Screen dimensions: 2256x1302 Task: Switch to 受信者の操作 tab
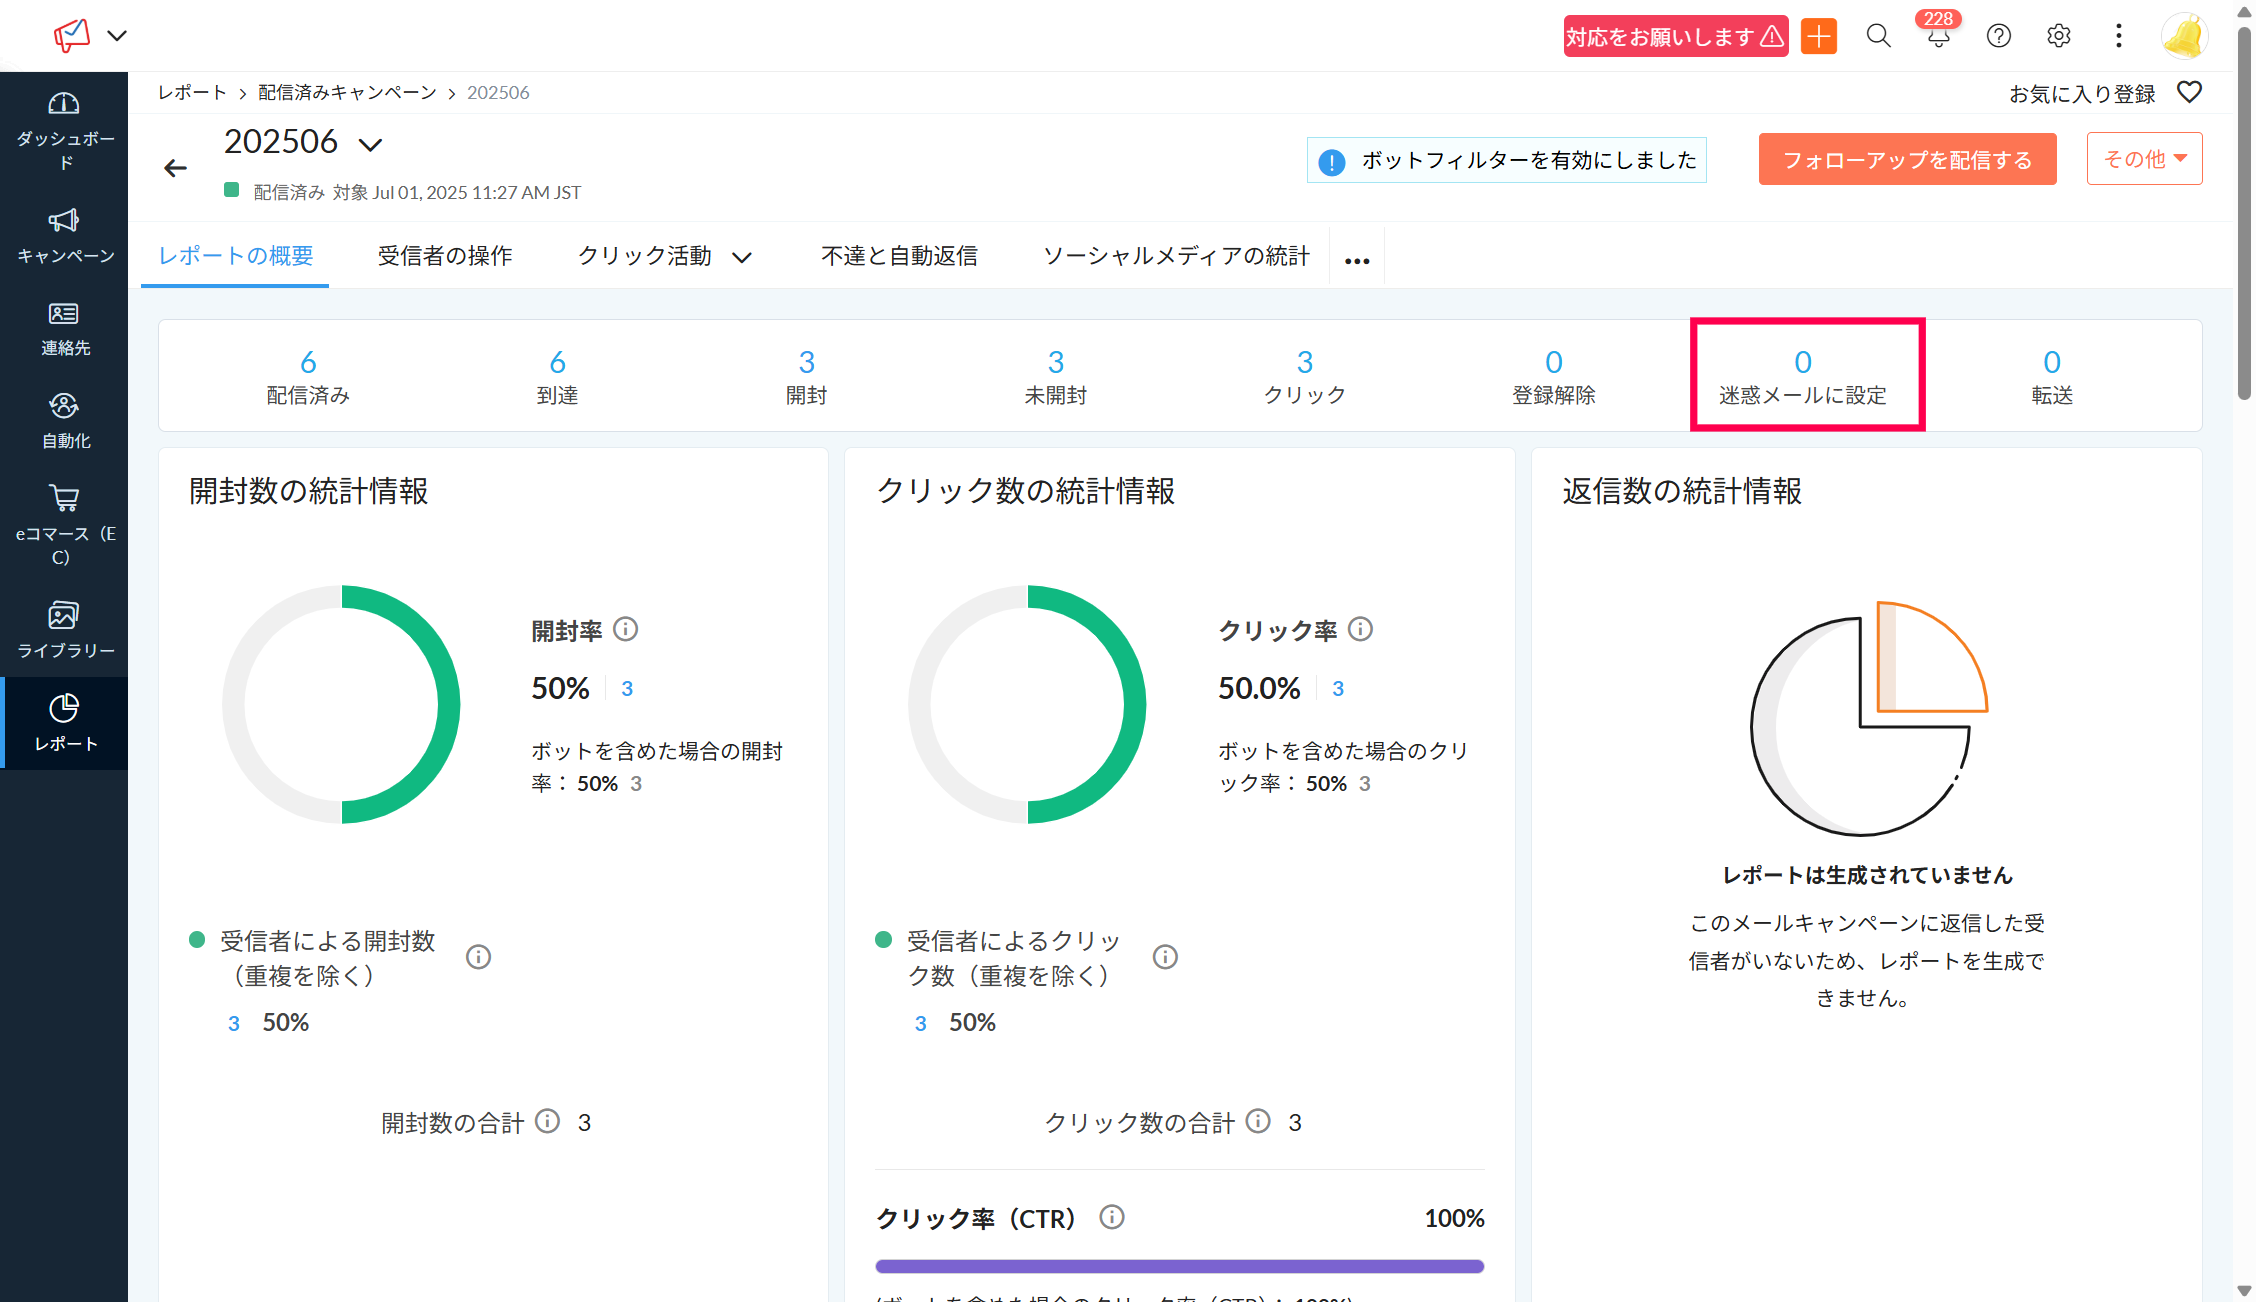[445, 256]
